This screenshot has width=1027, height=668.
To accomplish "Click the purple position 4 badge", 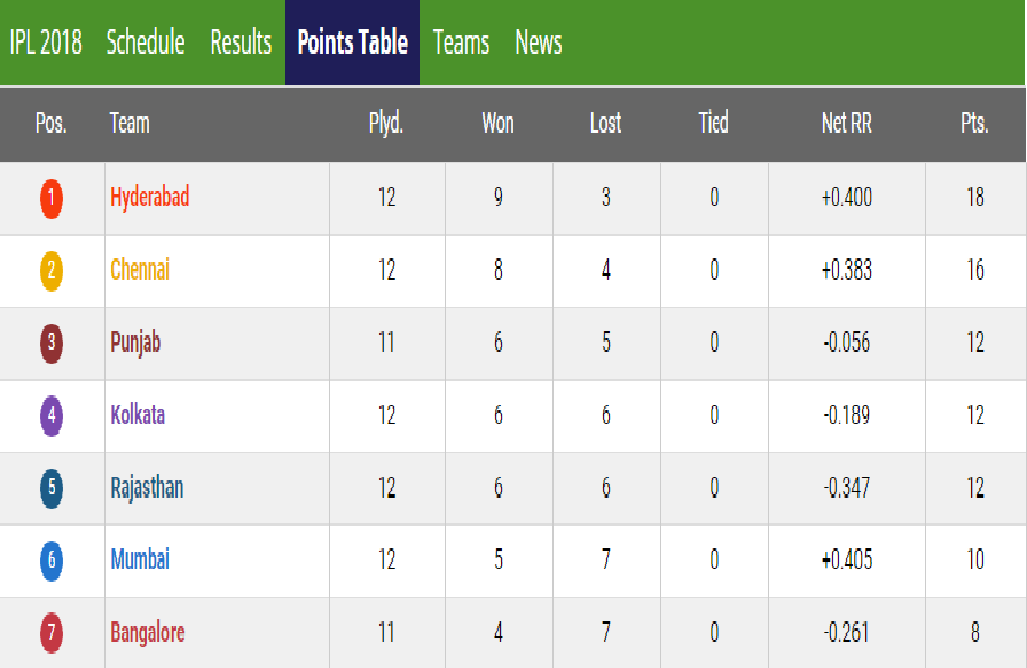I will pos(51,416).
